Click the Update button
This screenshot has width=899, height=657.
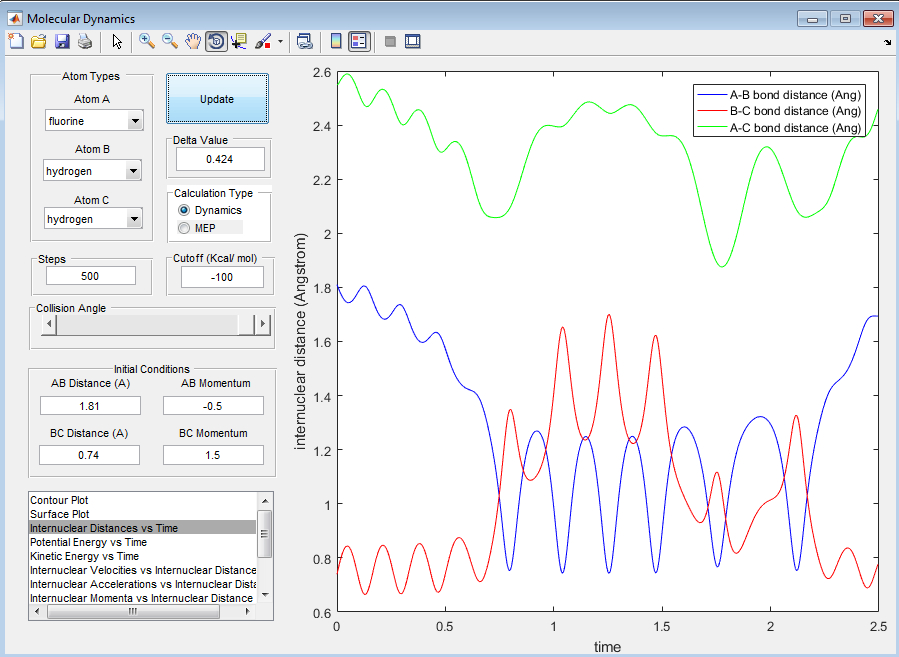pyautogui.click(x=217, y=99)
